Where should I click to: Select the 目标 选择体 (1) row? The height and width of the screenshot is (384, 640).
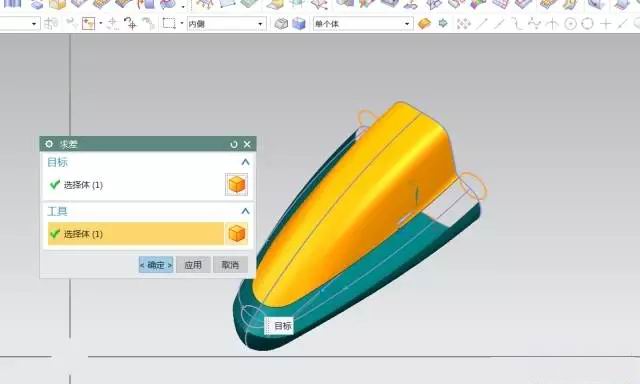(x=136, y=185)
